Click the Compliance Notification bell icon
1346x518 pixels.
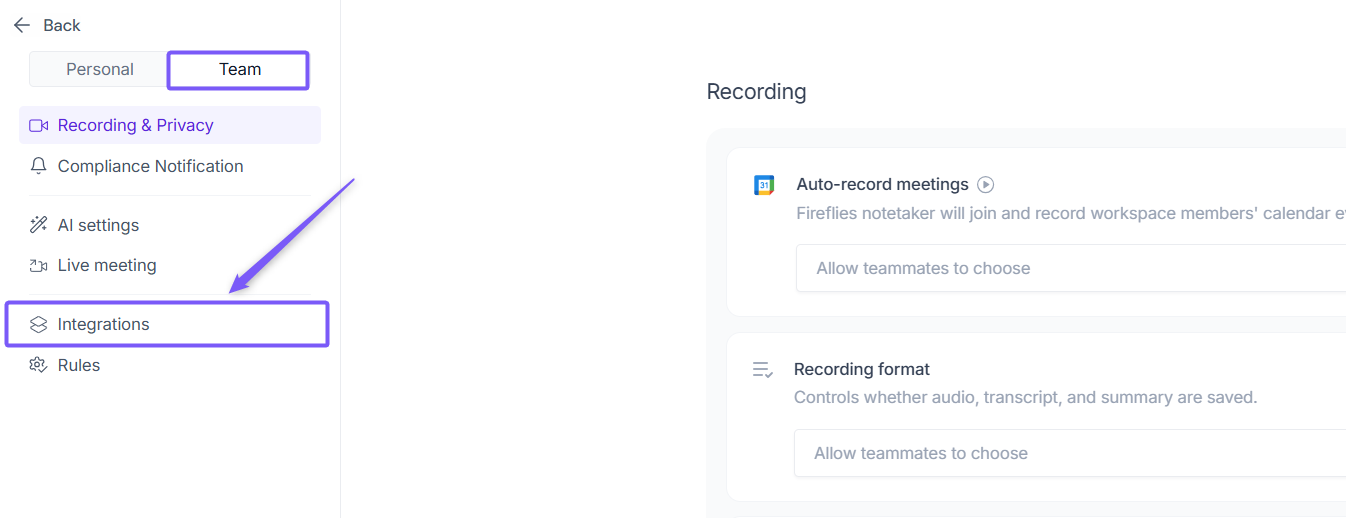[39, 166]
